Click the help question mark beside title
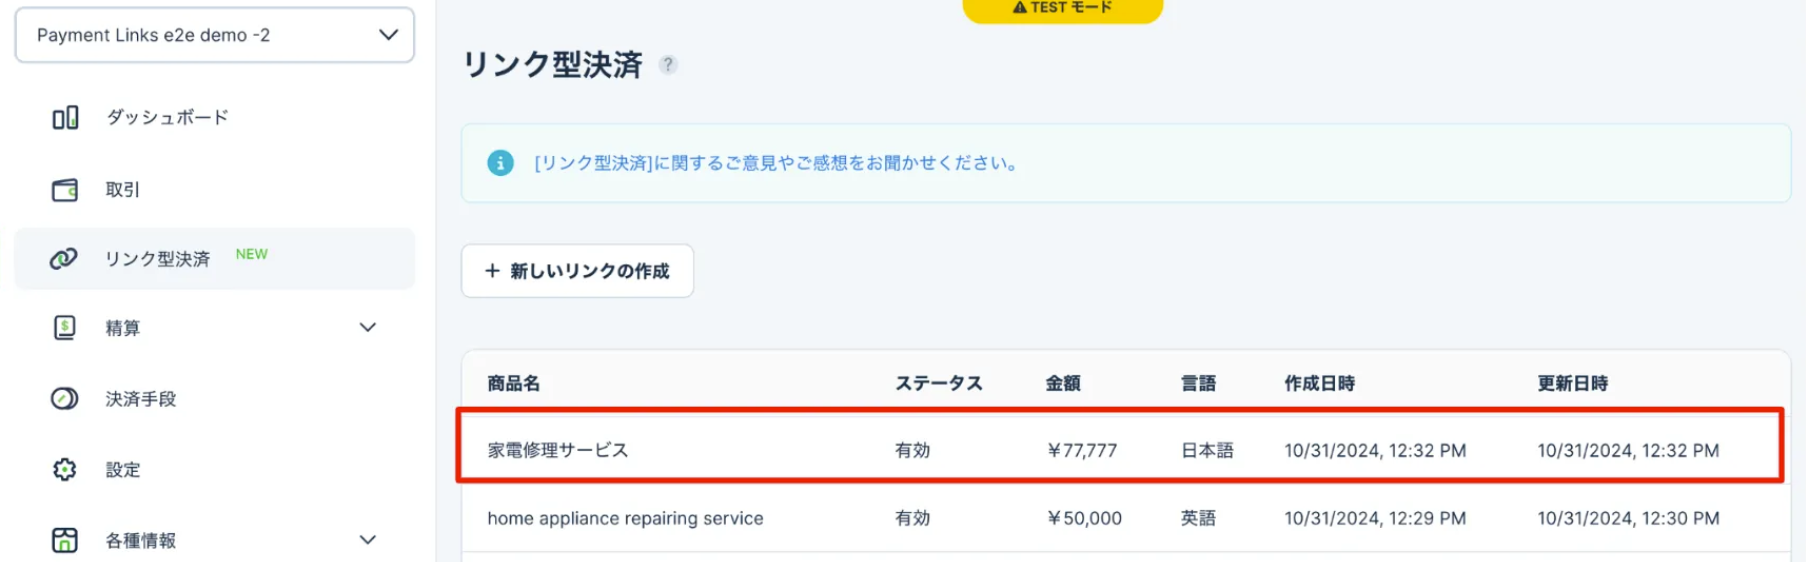 pos(668,65)
